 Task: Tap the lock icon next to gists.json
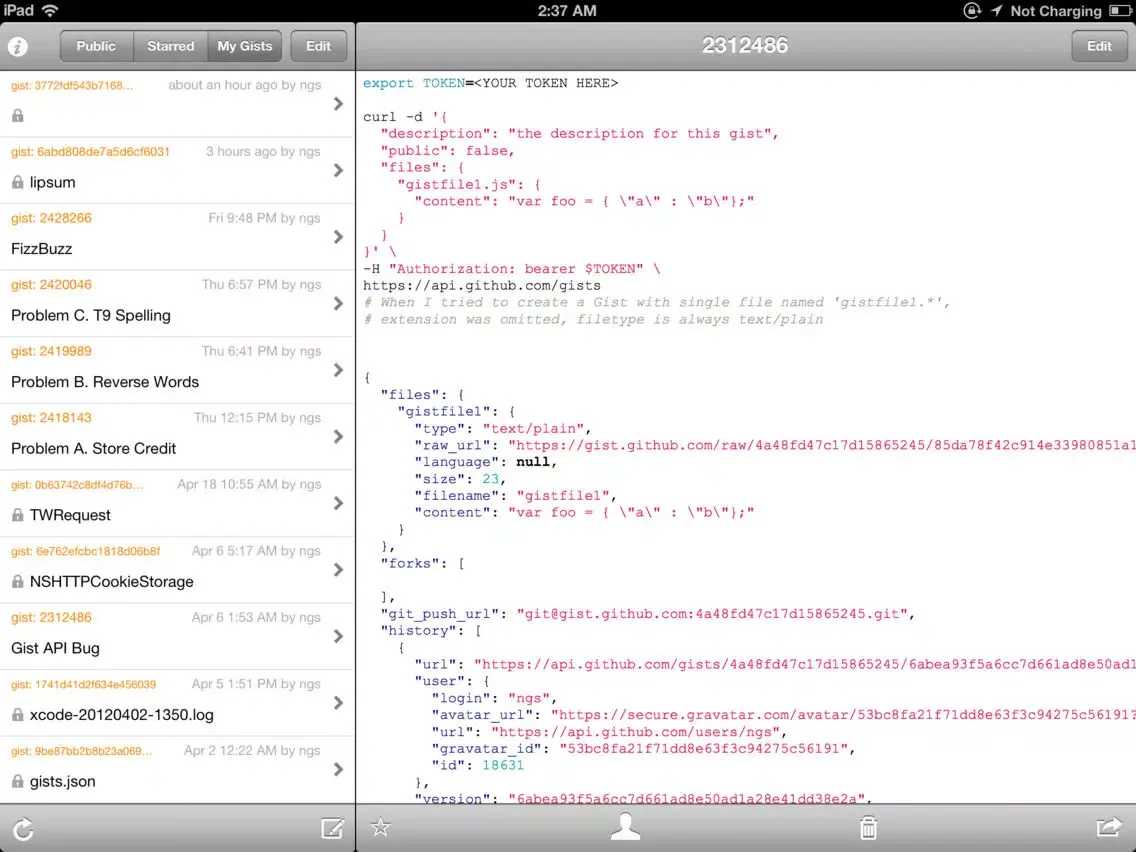(x=17, y=782)
